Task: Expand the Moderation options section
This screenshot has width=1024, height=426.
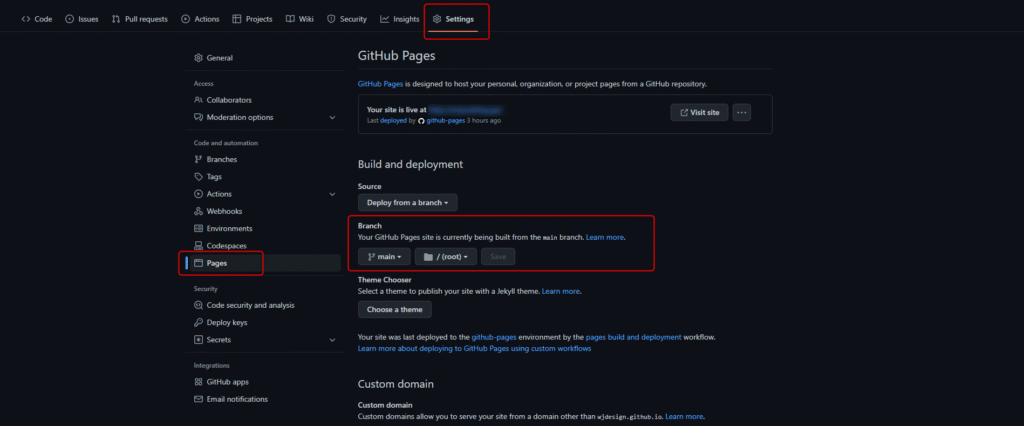Action: (x=332, y=118)
